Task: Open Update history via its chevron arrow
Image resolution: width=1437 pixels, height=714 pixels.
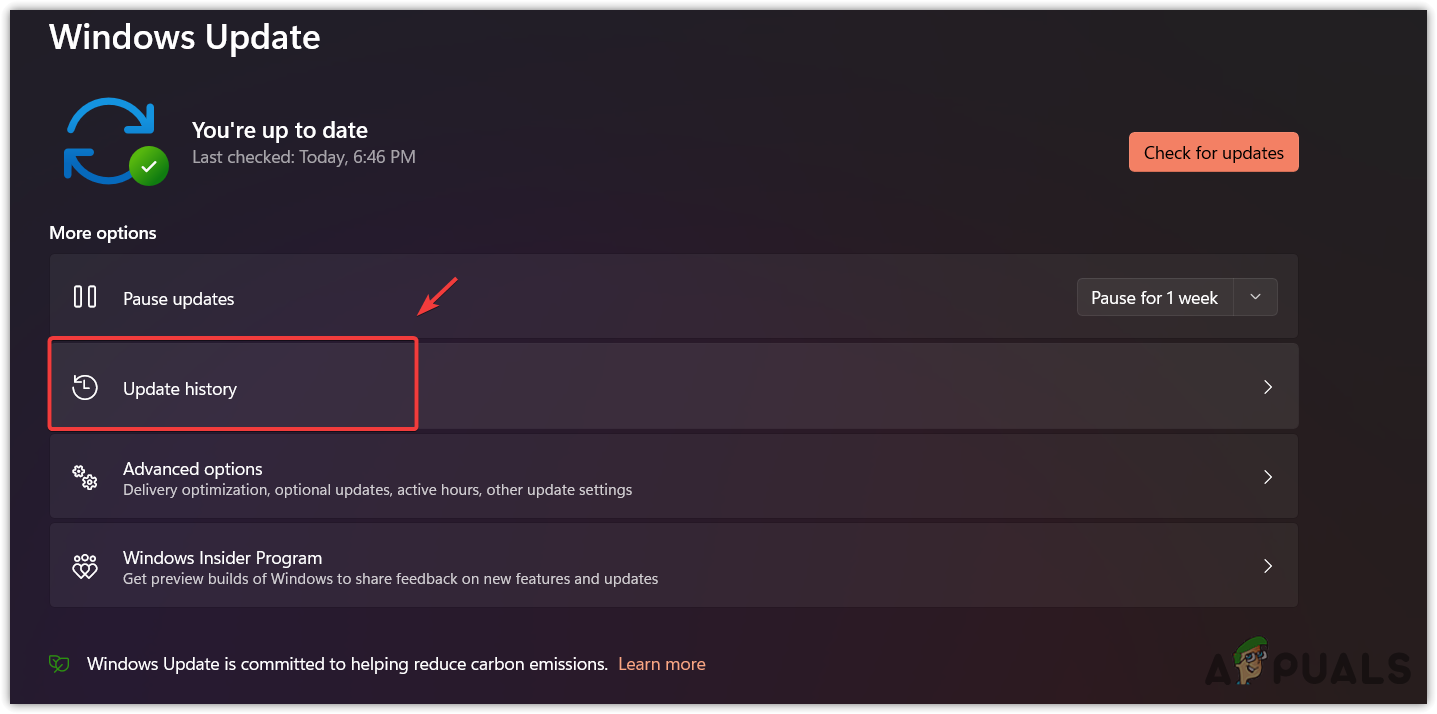Action: (1268, 387)
